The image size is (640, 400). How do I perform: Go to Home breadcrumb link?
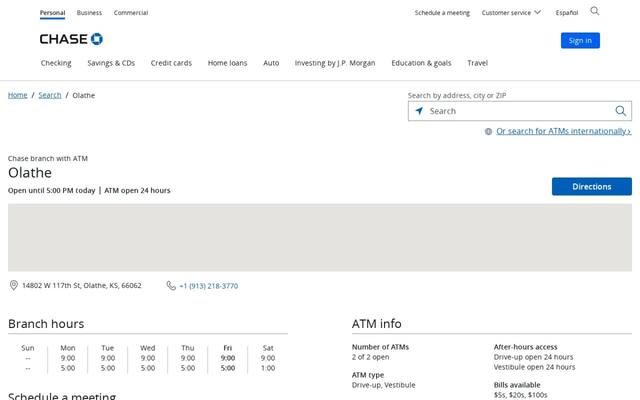point(18,95)
